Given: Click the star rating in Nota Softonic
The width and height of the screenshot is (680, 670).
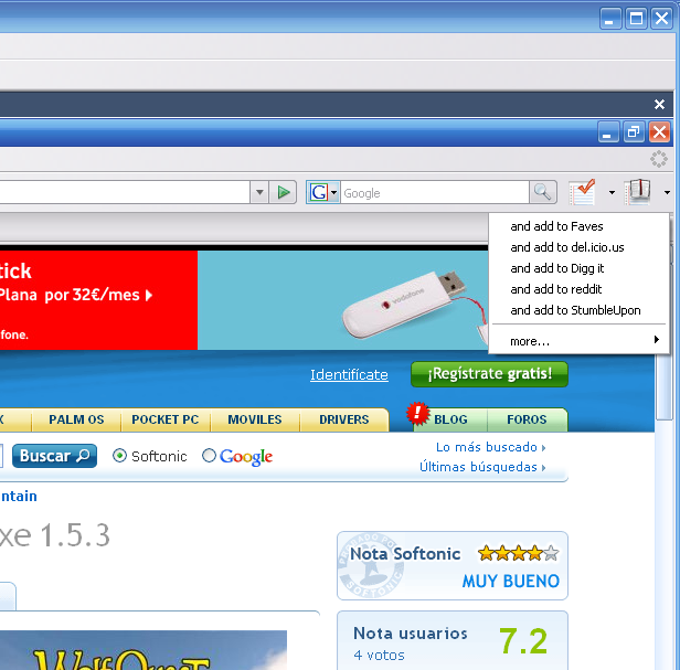Looking at the screenshot, I should coord(518,553).
